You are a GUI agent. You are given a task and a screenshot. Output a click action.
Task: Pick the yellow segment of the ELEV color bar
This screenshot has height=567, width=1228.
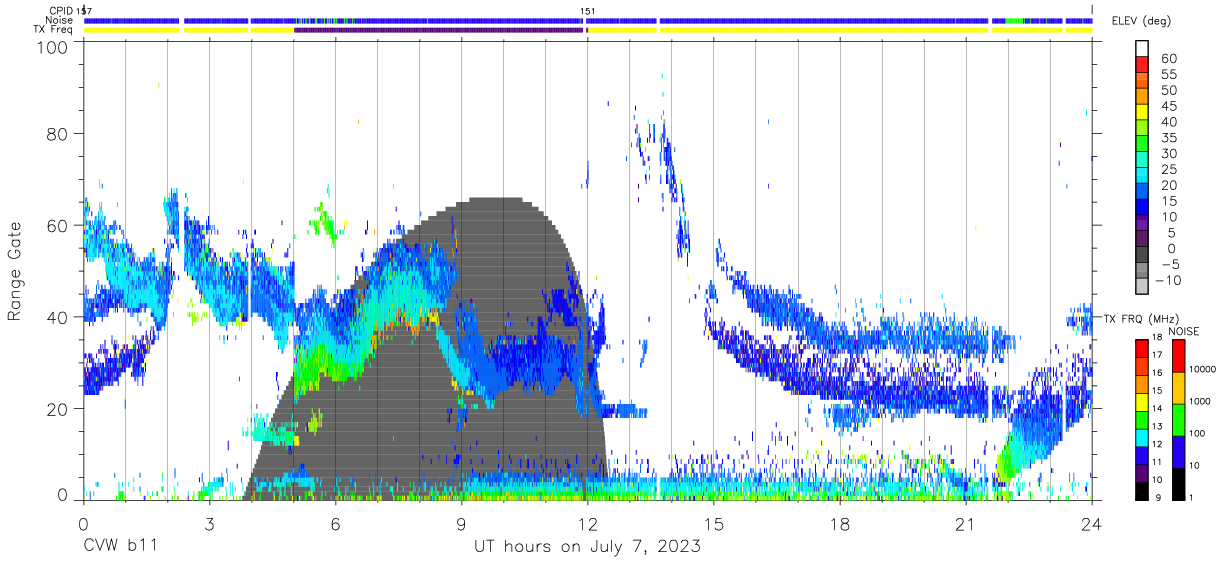(1142, 113)
